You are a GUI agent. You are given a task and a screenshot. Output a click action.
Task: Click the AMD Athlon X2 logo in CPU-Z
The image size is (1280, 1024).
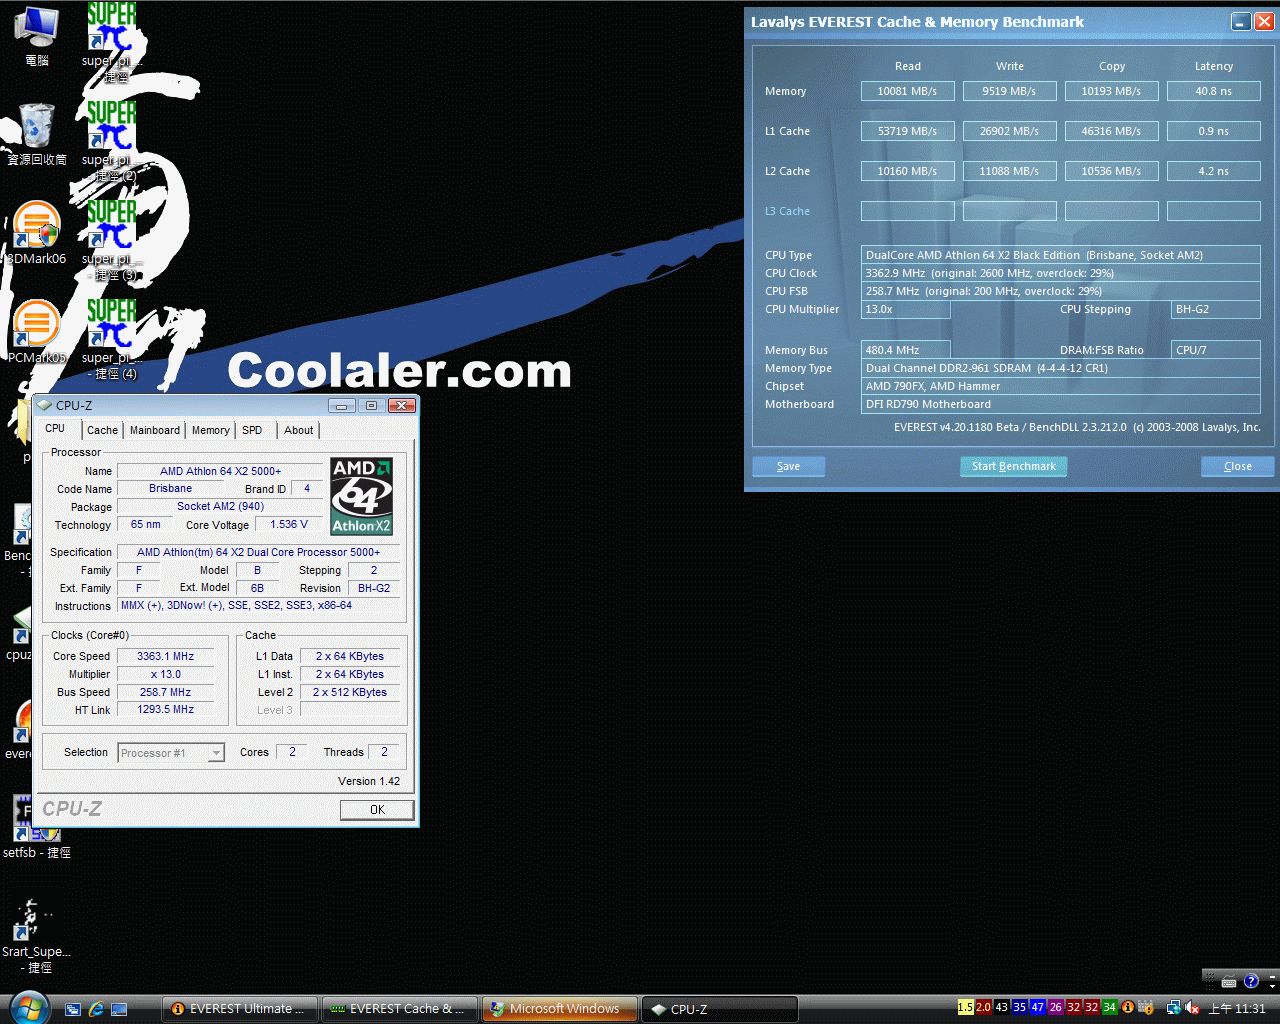[362, 496]
